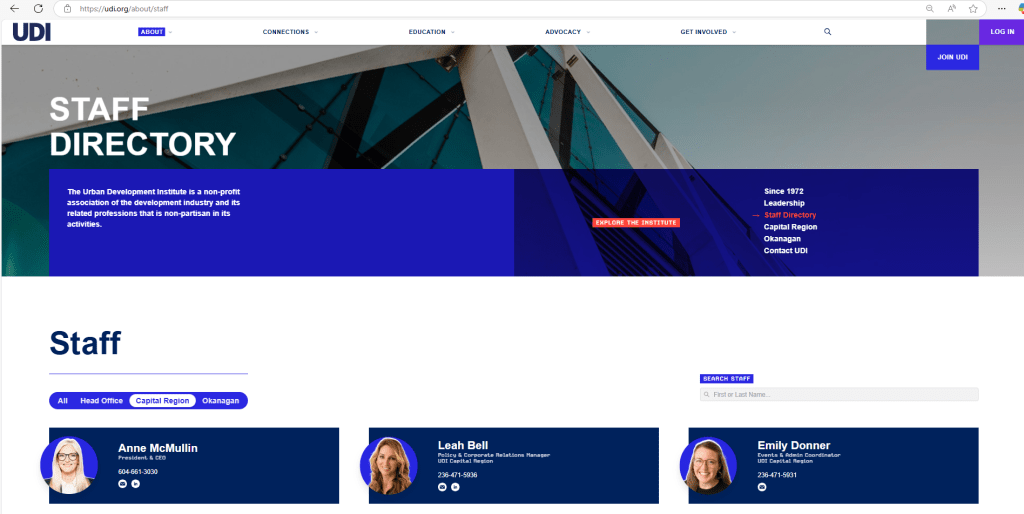Click the First or Last Name search field
Viewport: 1024px width, 514px height.
coord(839,395)
